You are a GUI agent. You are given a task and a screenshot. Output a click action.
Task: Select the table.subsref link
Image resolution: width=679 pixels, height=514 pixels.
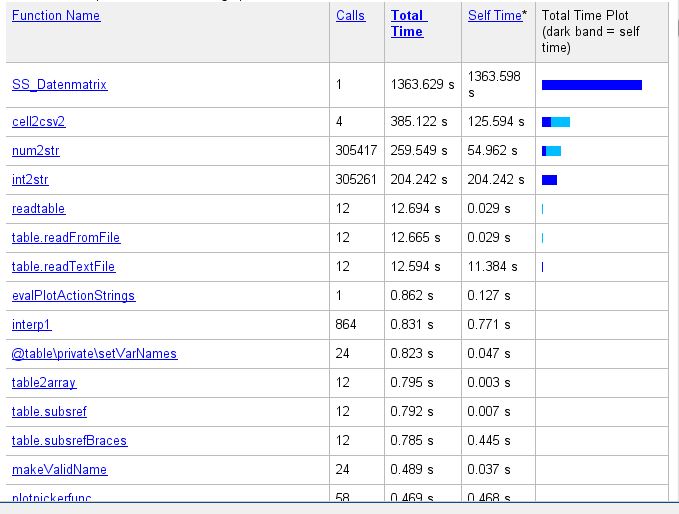(50, 412)
